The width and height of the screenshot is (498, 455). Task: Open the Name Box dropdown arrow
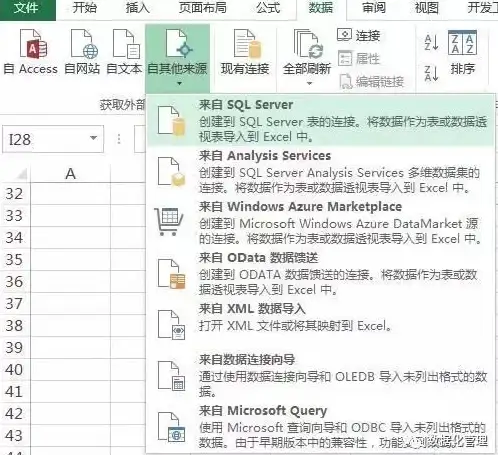94,138
